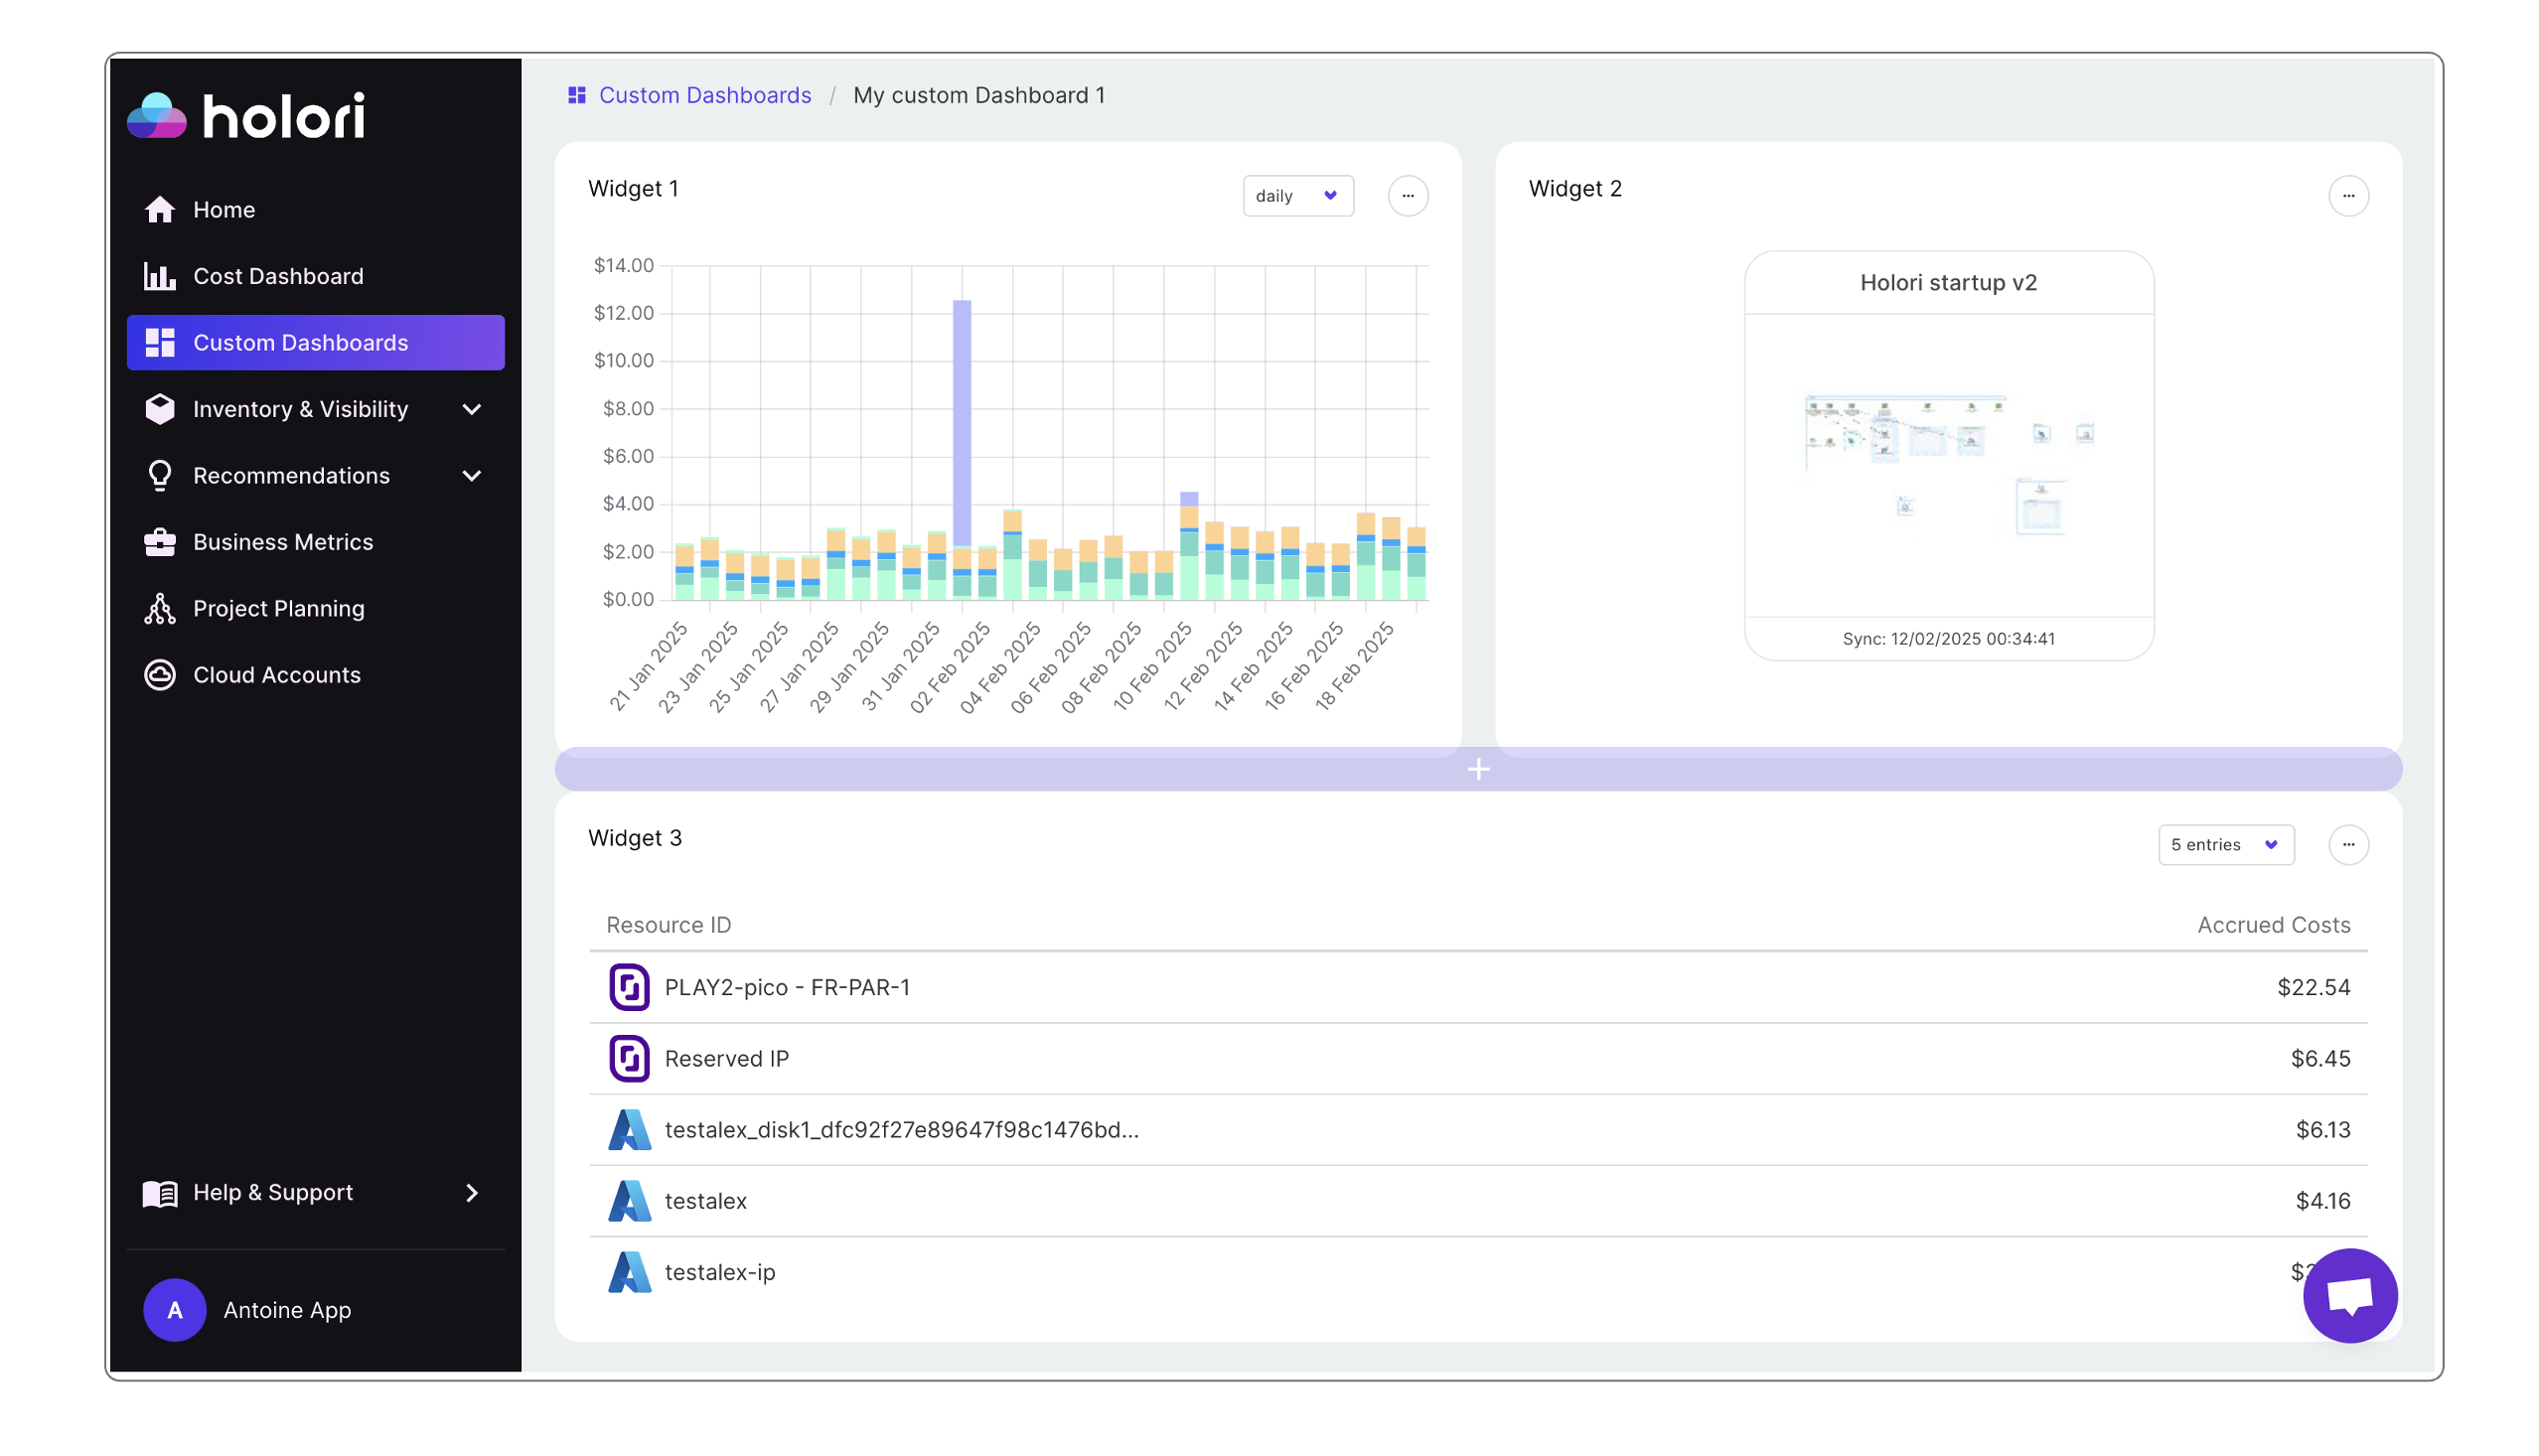Click the holori cloud logo
The image size is (2539, 1456).
[x=157, y=116]
